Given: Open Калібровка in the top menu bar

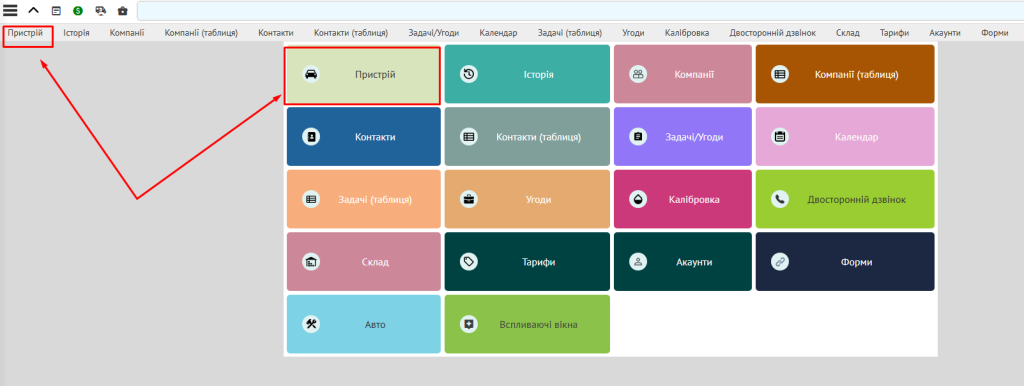Looking at the screenshot, I should (687, 33).
